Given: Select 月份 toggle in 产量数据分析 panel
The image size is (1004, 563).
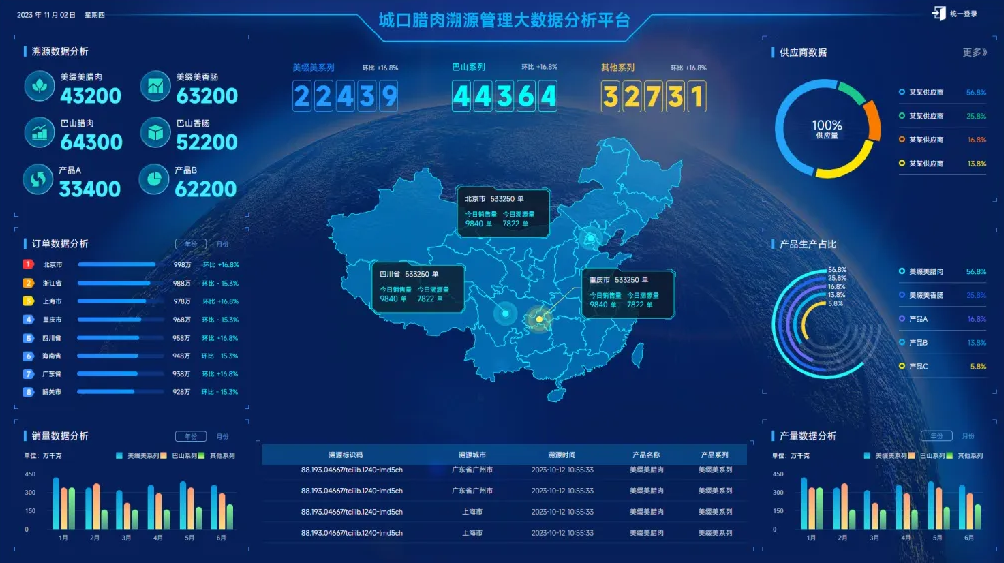Looking at the screenshot, I should pyautogui.click(x=968, y=436).
